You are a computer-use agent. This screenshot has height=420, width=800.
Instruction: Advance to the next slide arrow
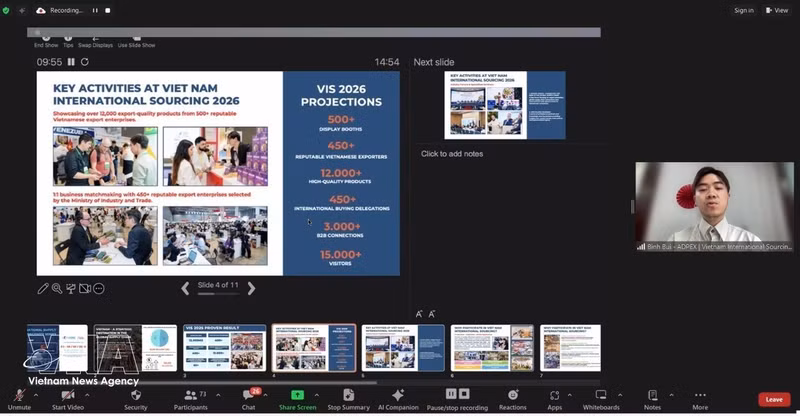251,288
